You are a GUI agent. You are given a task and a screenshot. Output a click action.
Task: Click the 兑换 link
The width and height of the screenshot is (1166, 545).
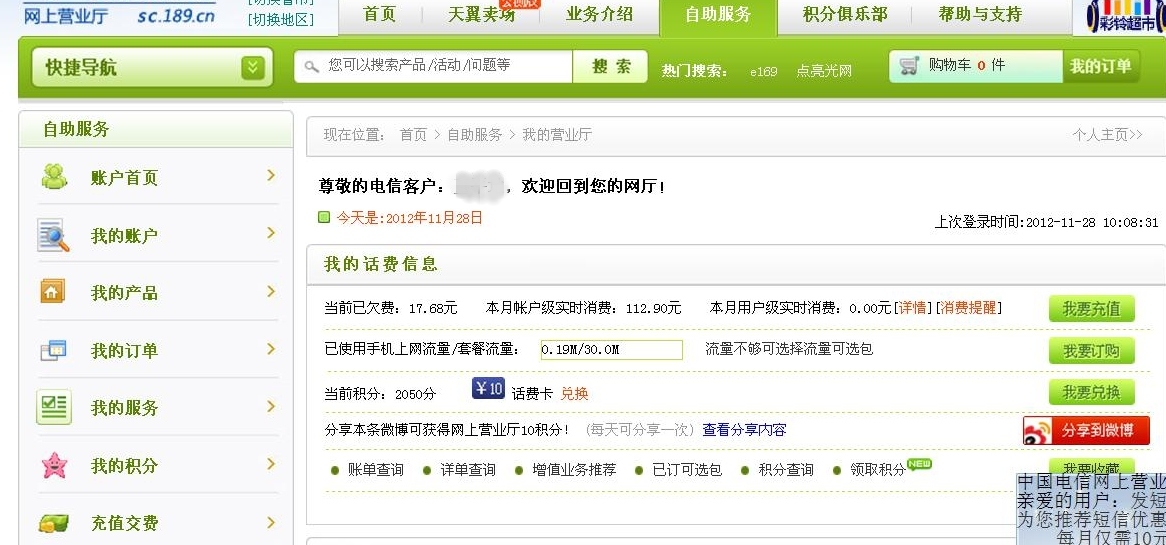574,393
